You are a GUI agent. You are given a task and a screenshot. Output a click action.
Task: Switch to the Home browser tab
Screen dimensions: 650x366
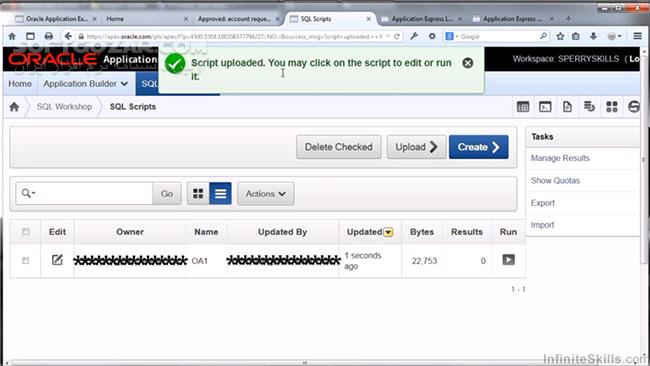click(115, 19)
